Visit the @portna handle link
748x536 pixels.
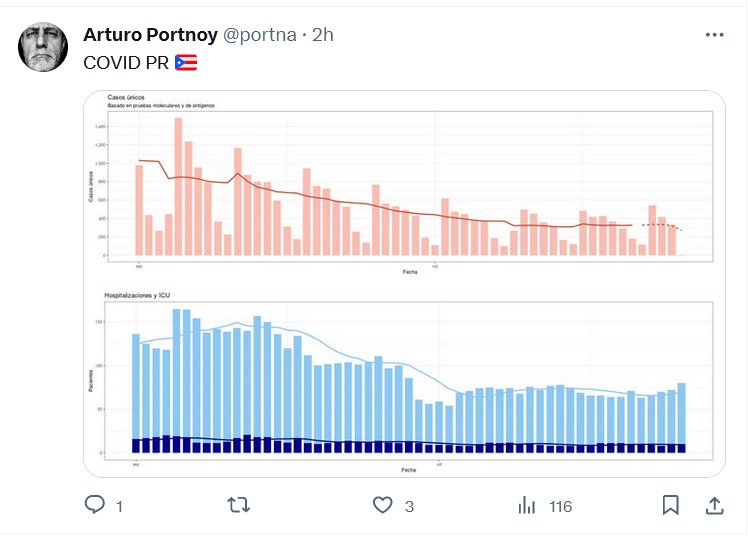coord(259,35)
